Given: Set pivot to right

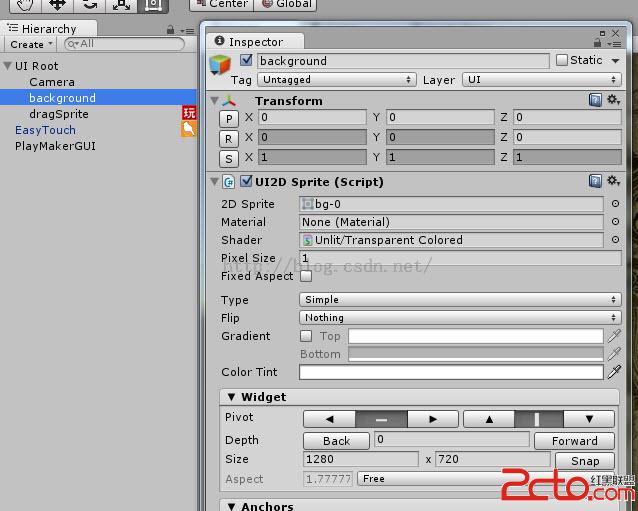Looking at the screenshot, I should coord(433,419).
